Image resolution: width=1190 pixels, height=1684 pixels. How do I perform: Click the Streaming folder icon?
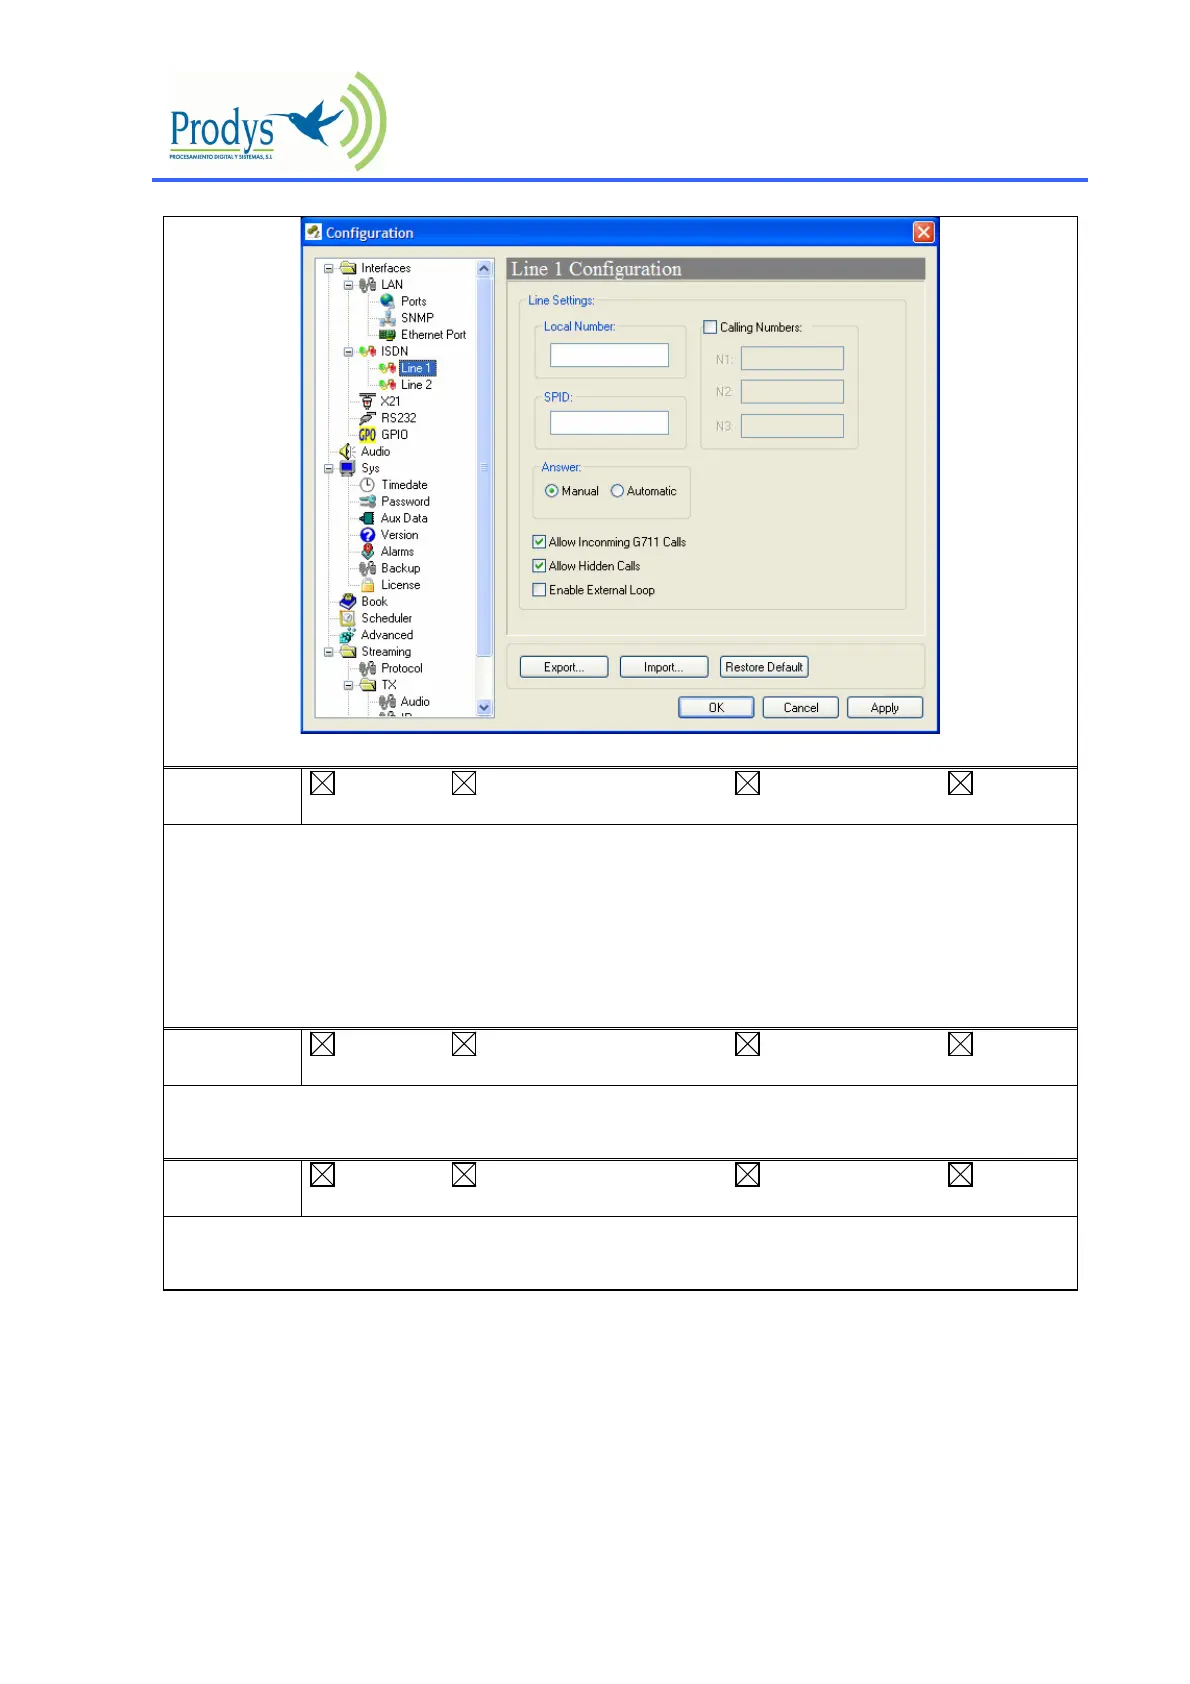point(347,651)
